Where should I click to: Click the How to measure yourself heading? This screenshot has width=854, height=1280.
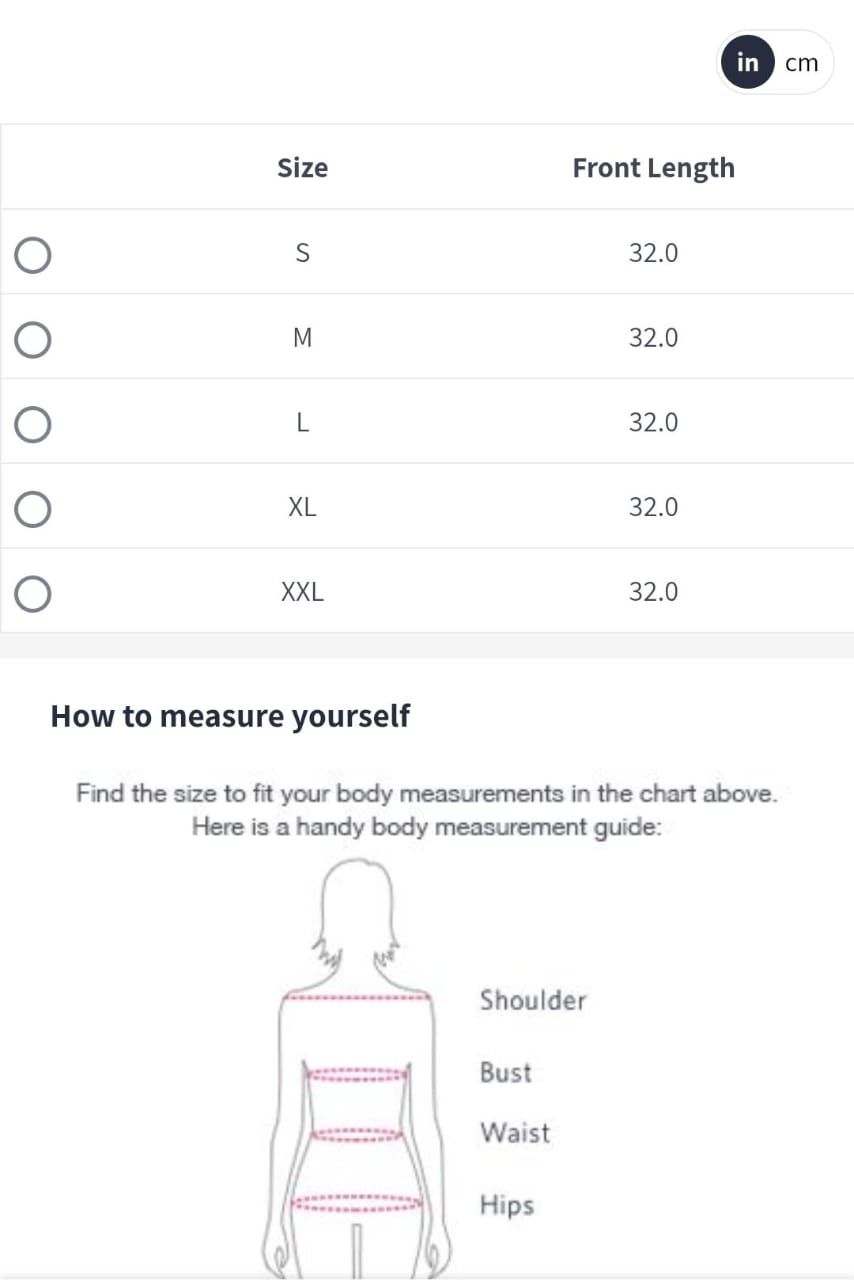(x=230, y=717)
